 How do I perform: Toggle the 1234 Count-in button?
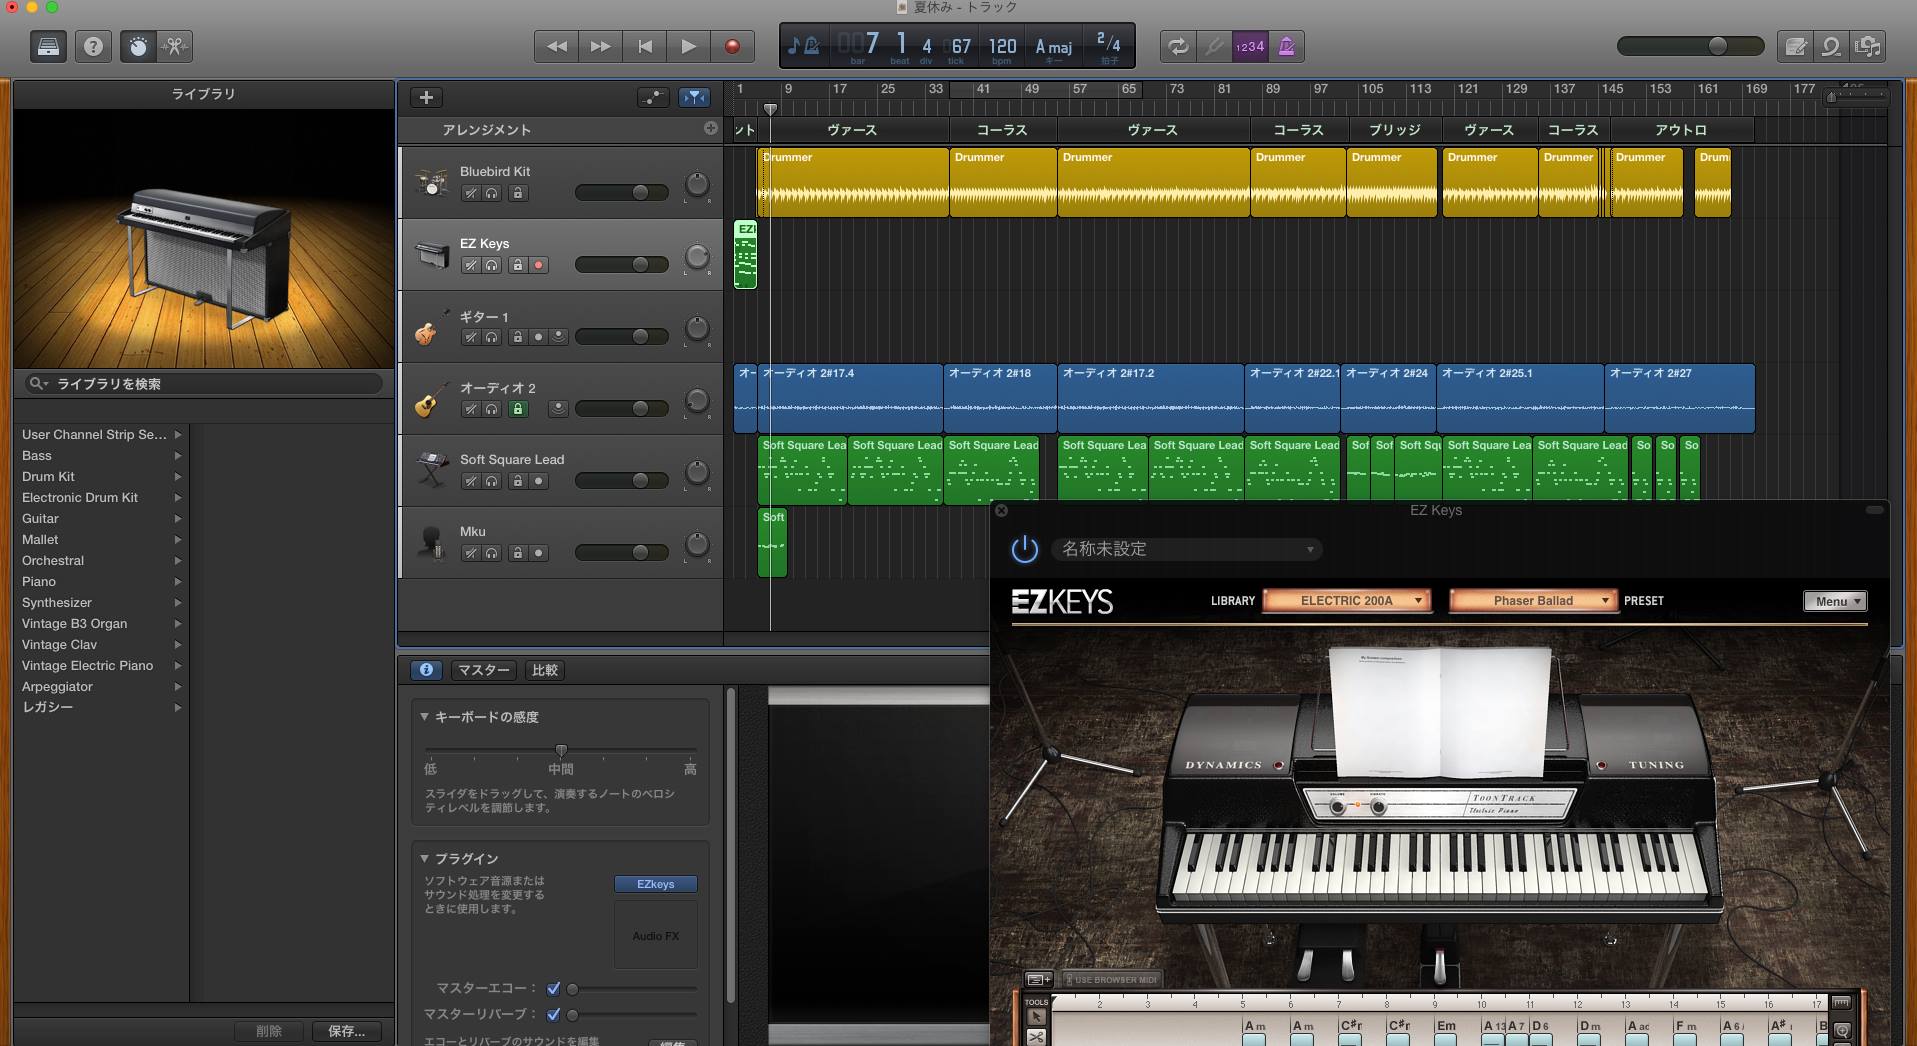tap(1250, 46)
